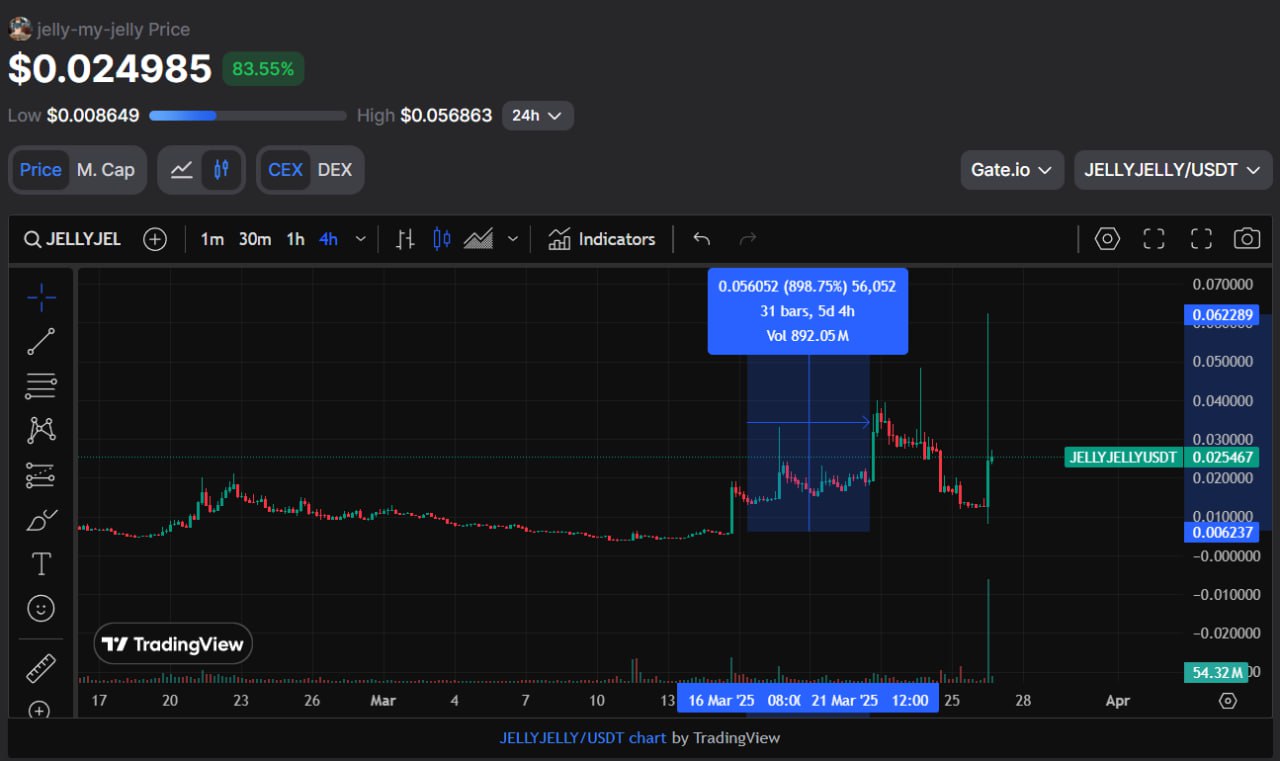Click the jelly-my-jelly coin avatar
Image resolution: width=1280 pixels, height=761 pixels.
pyautogui.click(x=20, y=28)
